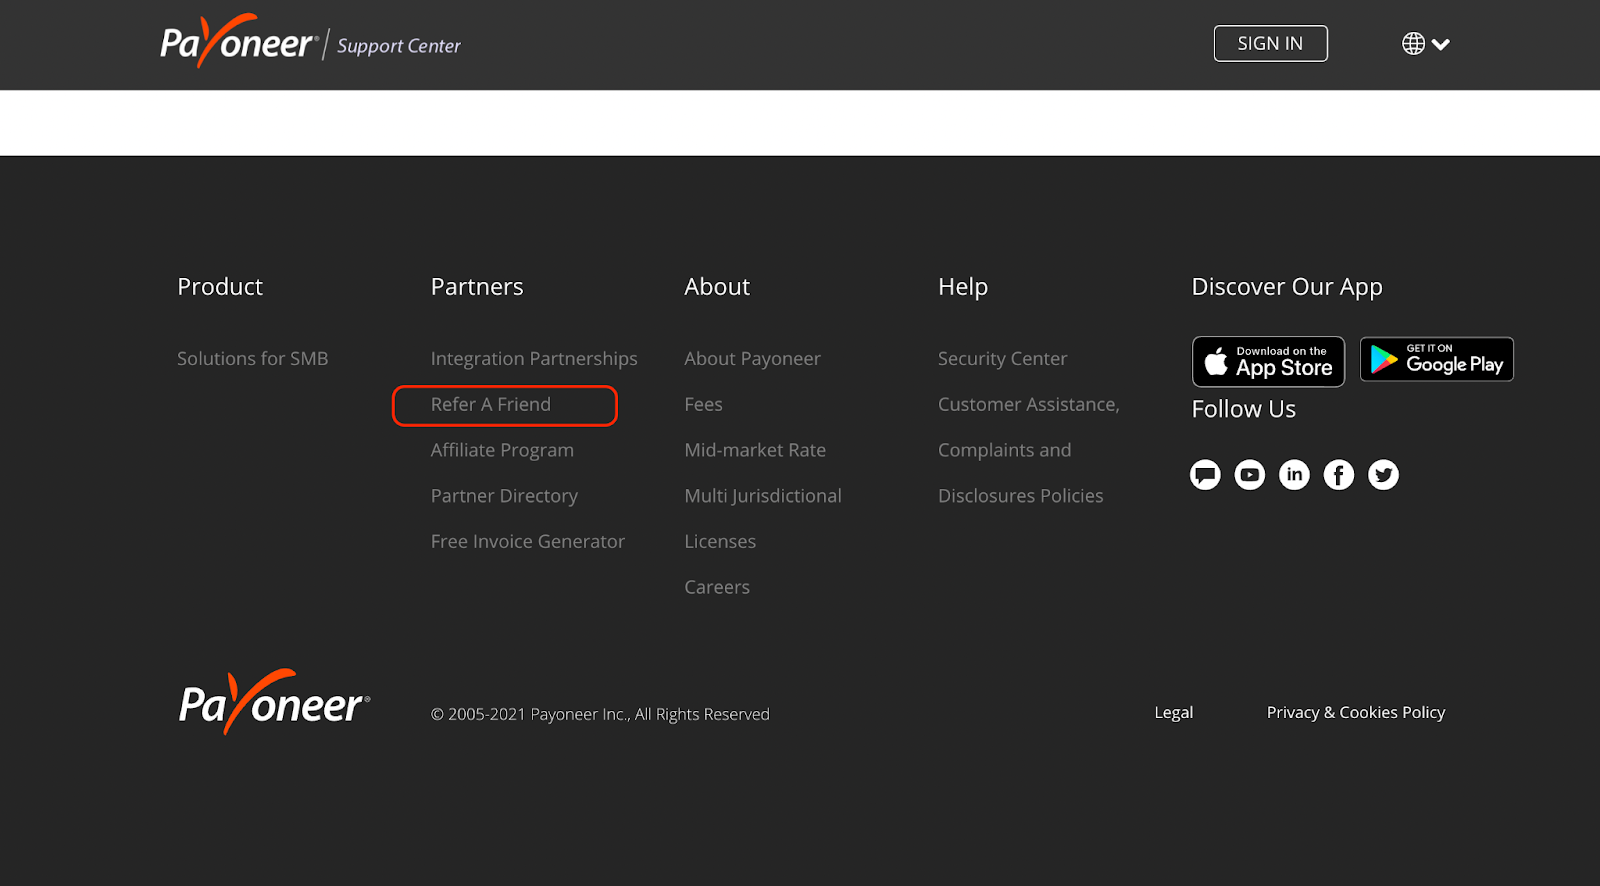The width and height of the screenshot is (1600, 886).
Task: Open the Twitter social icon
Action: pos(1383,474)
